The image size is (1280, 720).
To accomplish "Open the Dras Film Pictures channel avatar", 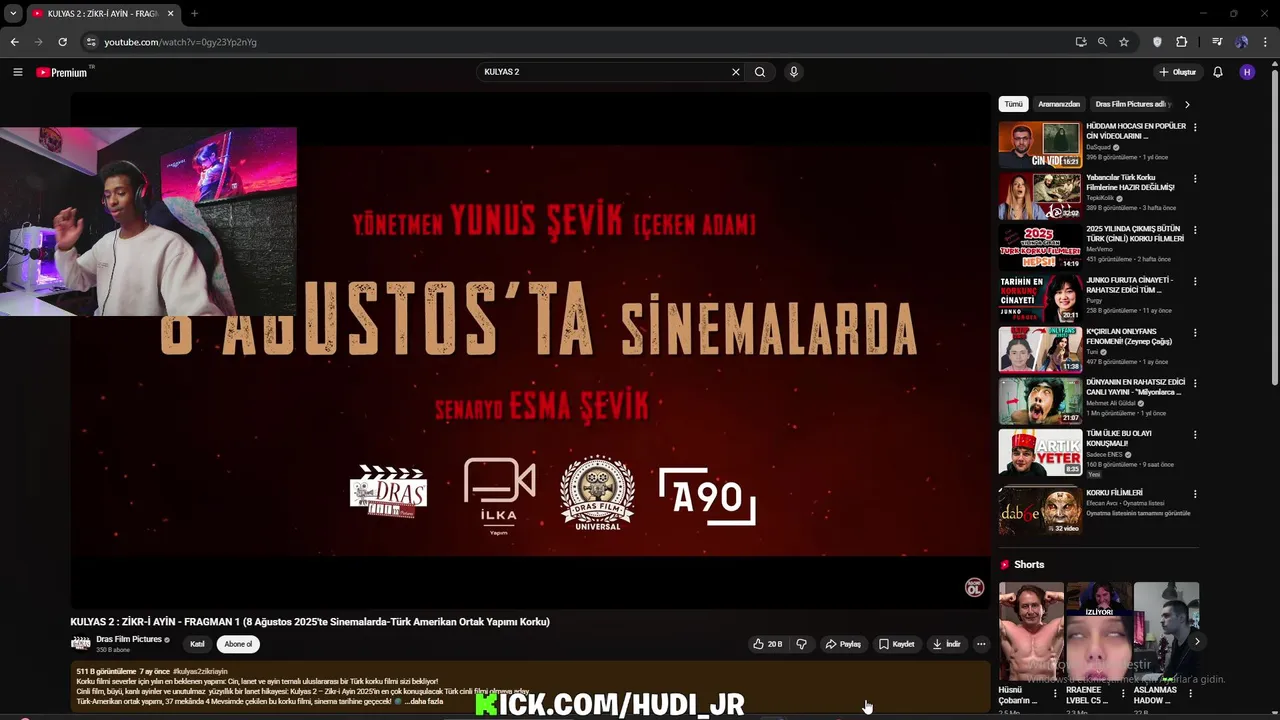I will 80,644.
